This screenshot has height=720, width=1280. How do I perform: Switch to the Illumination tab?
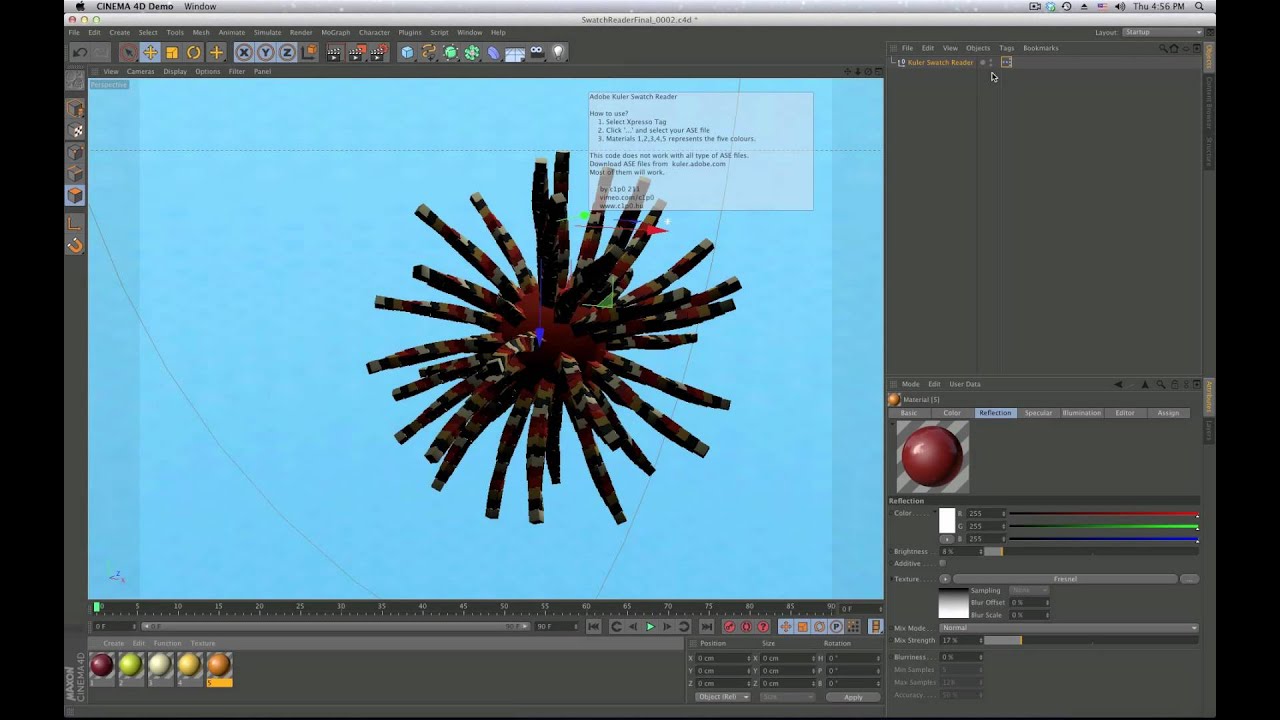[1081, 413]
